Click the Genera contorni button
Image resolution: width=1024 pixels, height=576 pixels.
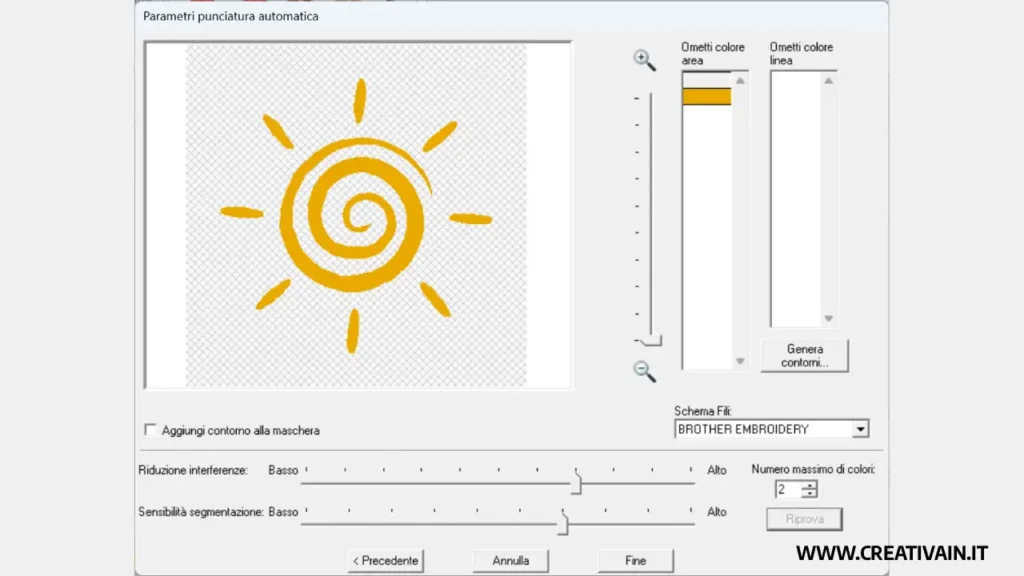pyautogui.click(x=805, y=356)
